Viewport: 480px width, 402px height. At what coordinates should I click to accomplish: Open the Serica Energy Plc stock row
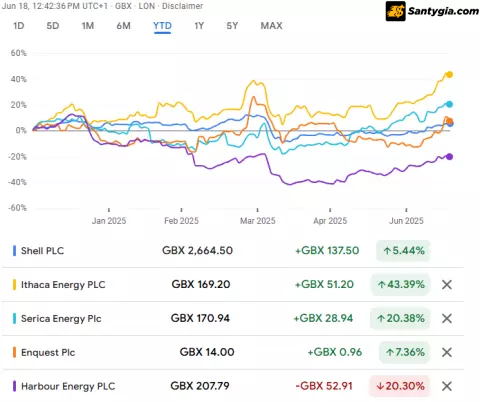click(233, 318)
